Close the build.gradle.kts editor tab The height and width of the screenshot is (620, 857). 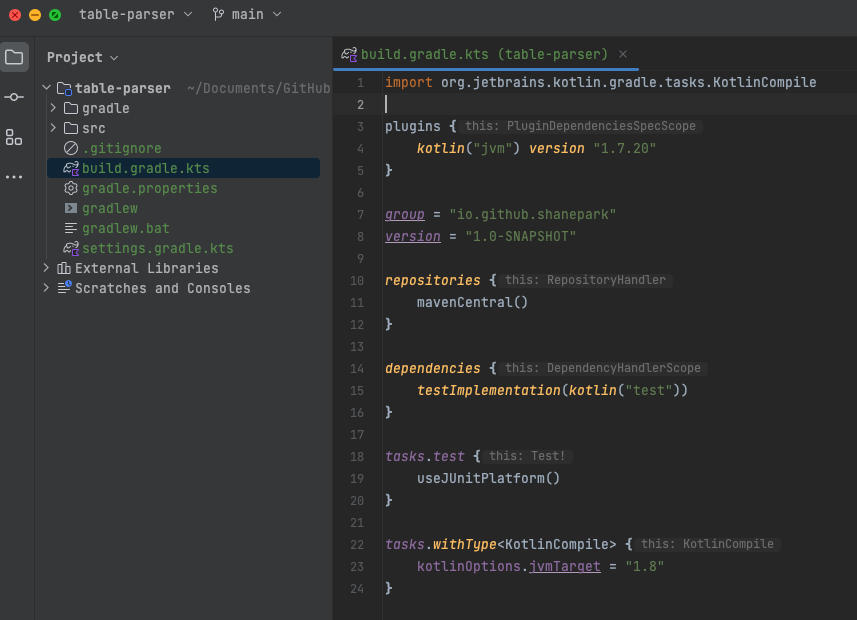623,54
